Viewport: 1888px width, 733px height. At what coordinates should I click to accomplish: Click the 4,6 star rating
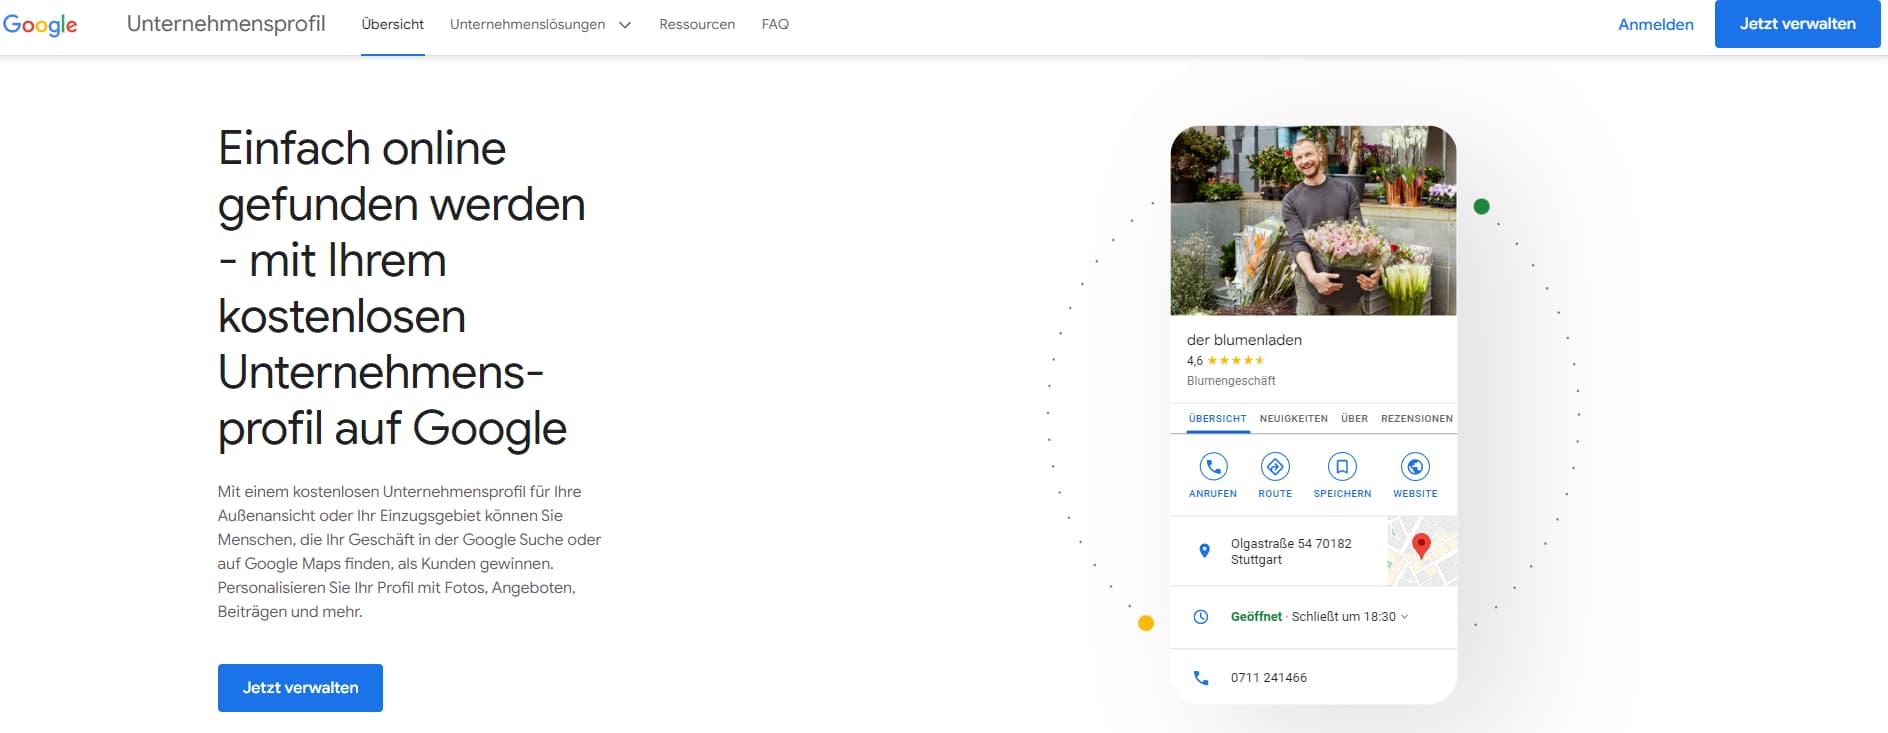[1226, 361]
